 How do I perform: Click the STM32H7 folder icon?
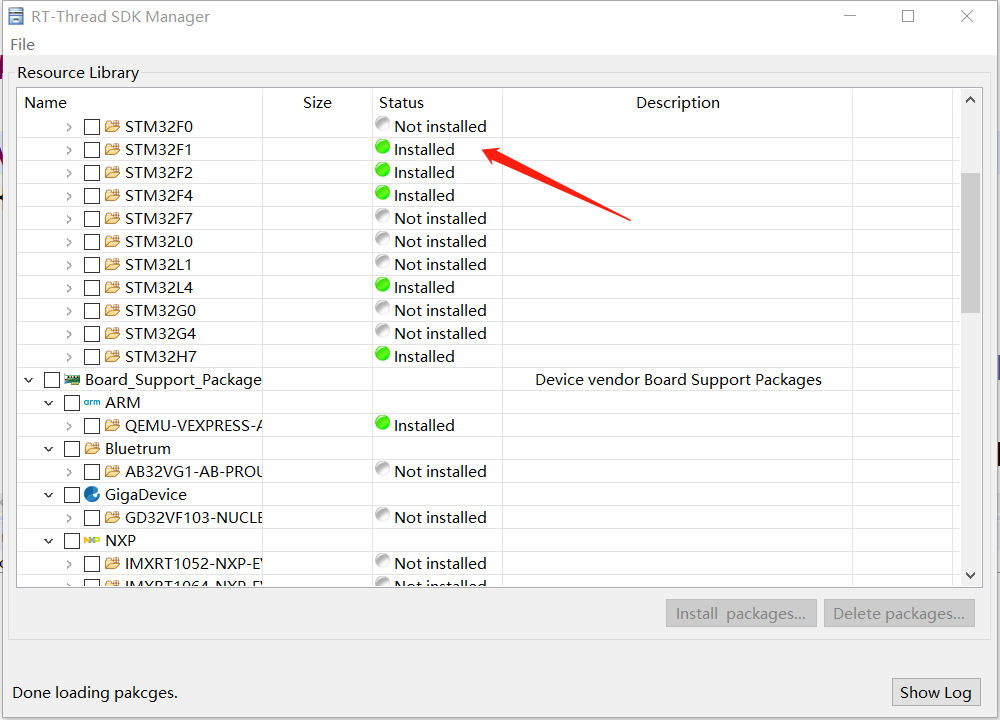coord(112,356)
